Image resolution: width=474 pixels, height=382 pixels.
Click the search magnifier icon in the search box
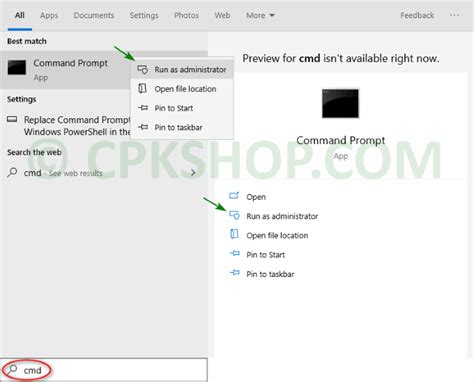pyautogui.click(x=13, y=369)
